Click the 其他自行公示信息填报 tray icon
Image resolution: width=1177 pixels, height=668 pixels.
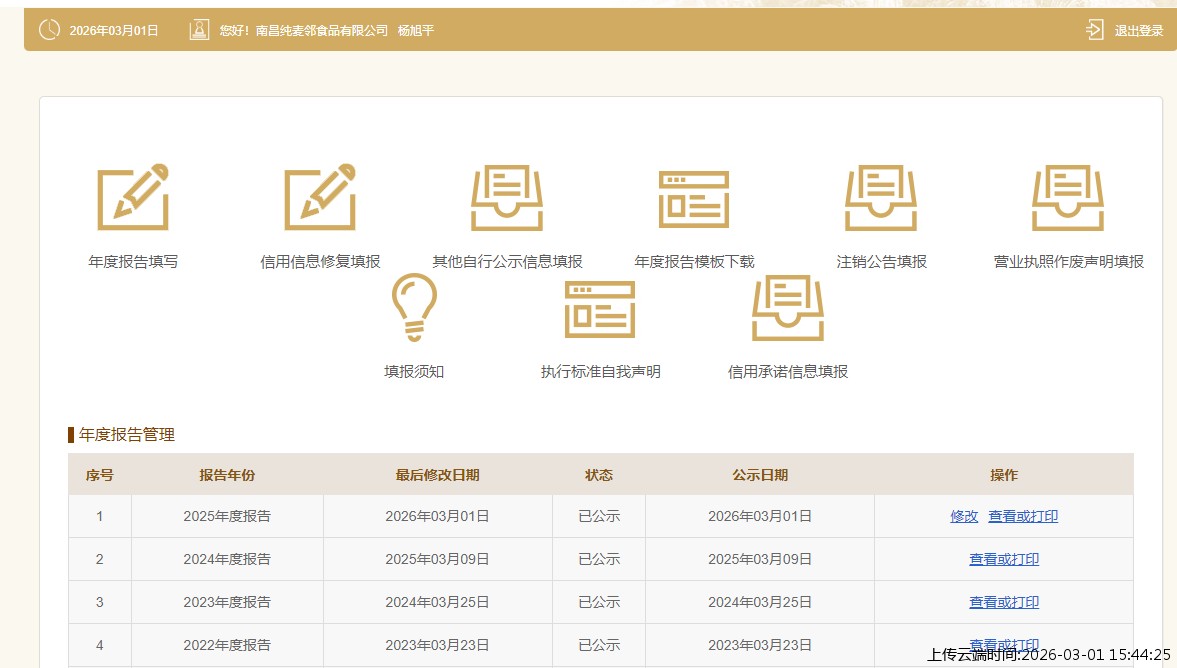coord(507,198)
